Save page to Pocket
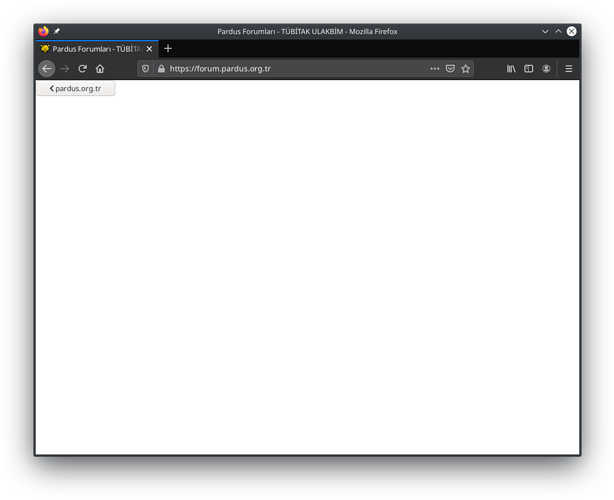 click(x=450, y=69)
